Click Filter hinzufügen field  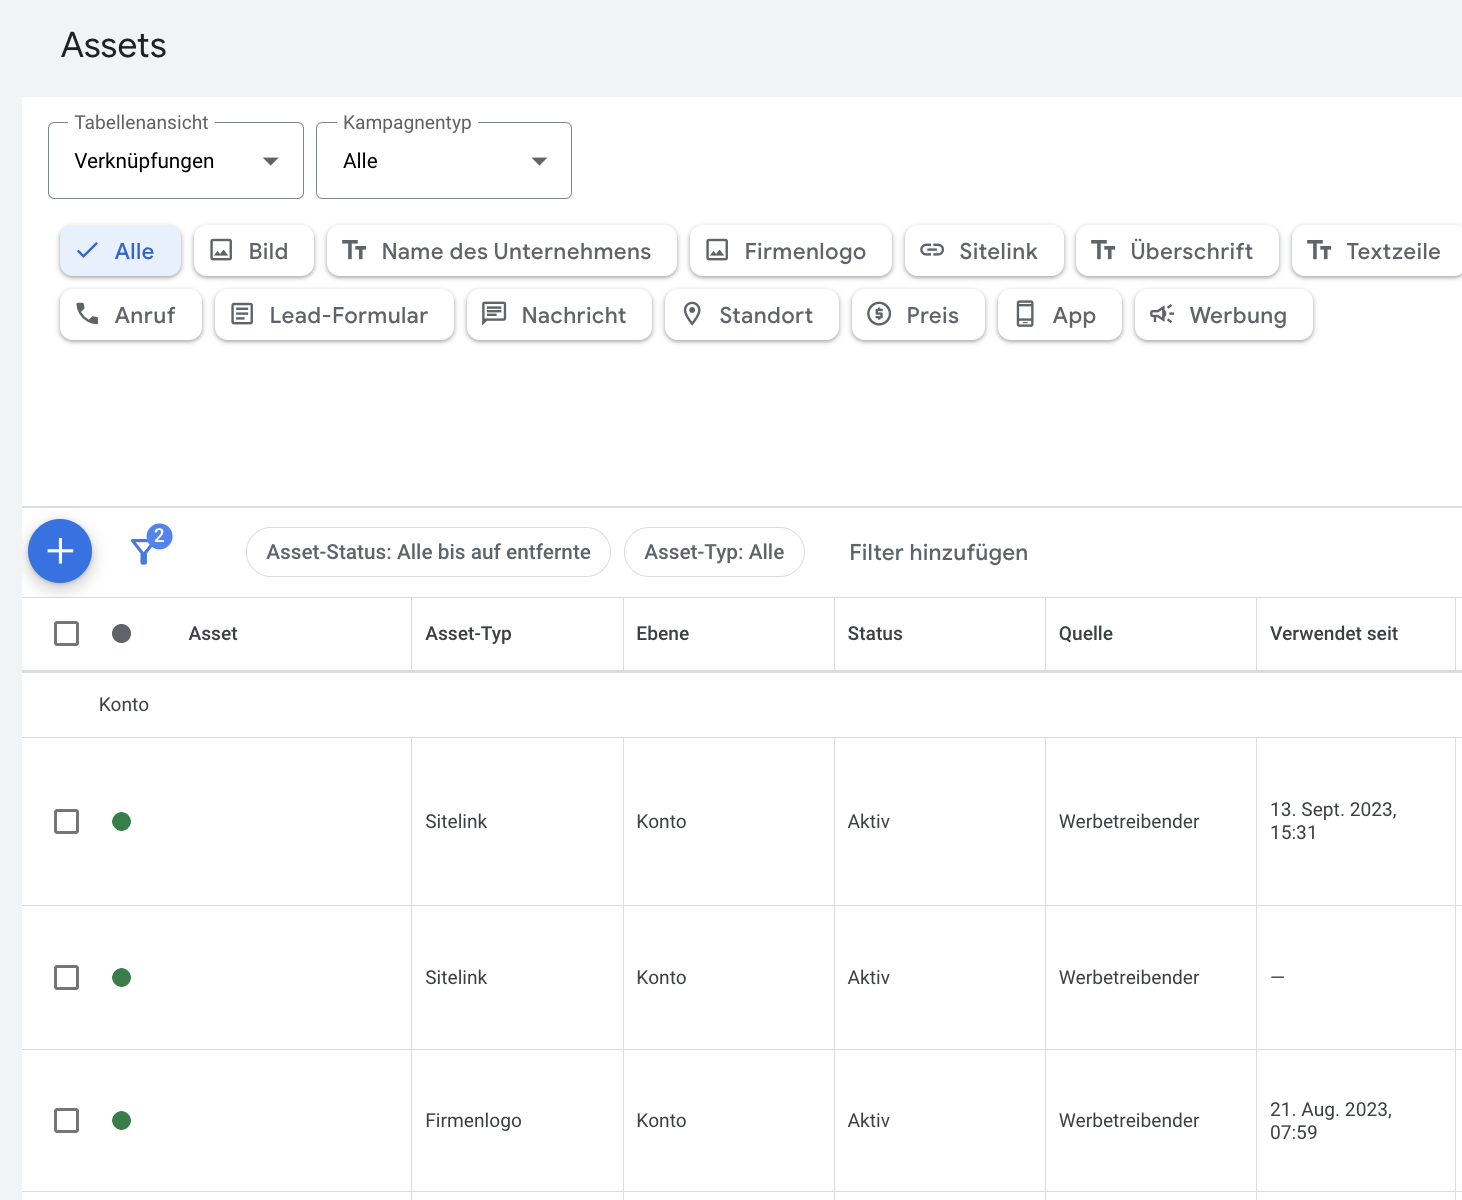(938, 553)
